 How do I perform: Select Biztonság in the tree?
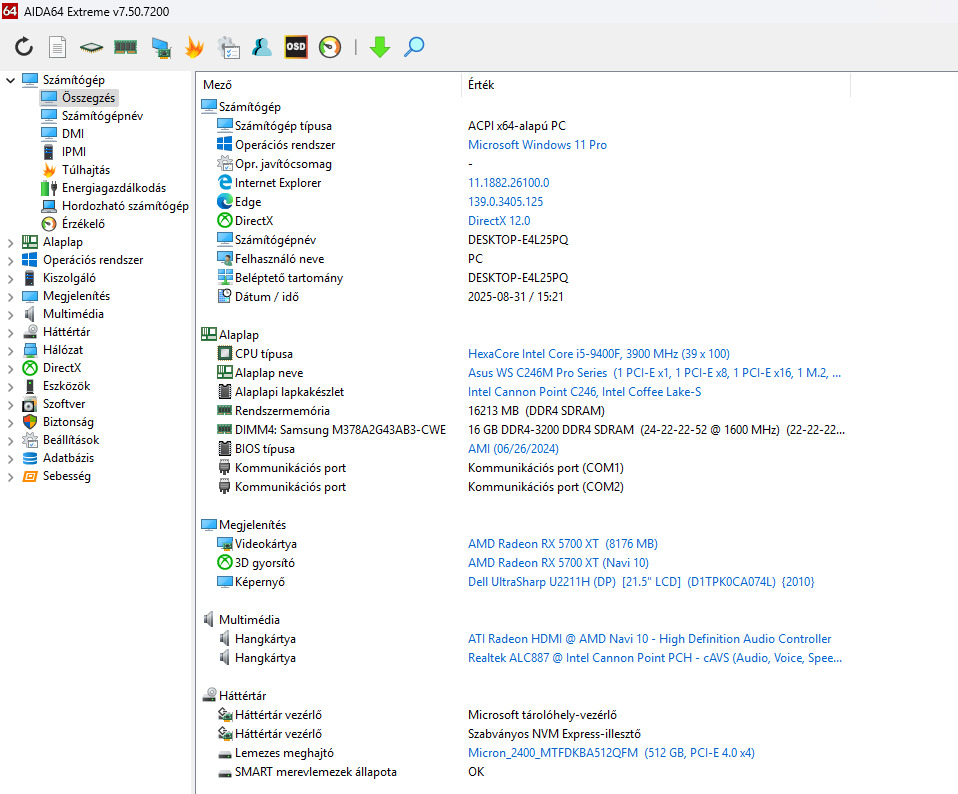pos(68,422)
